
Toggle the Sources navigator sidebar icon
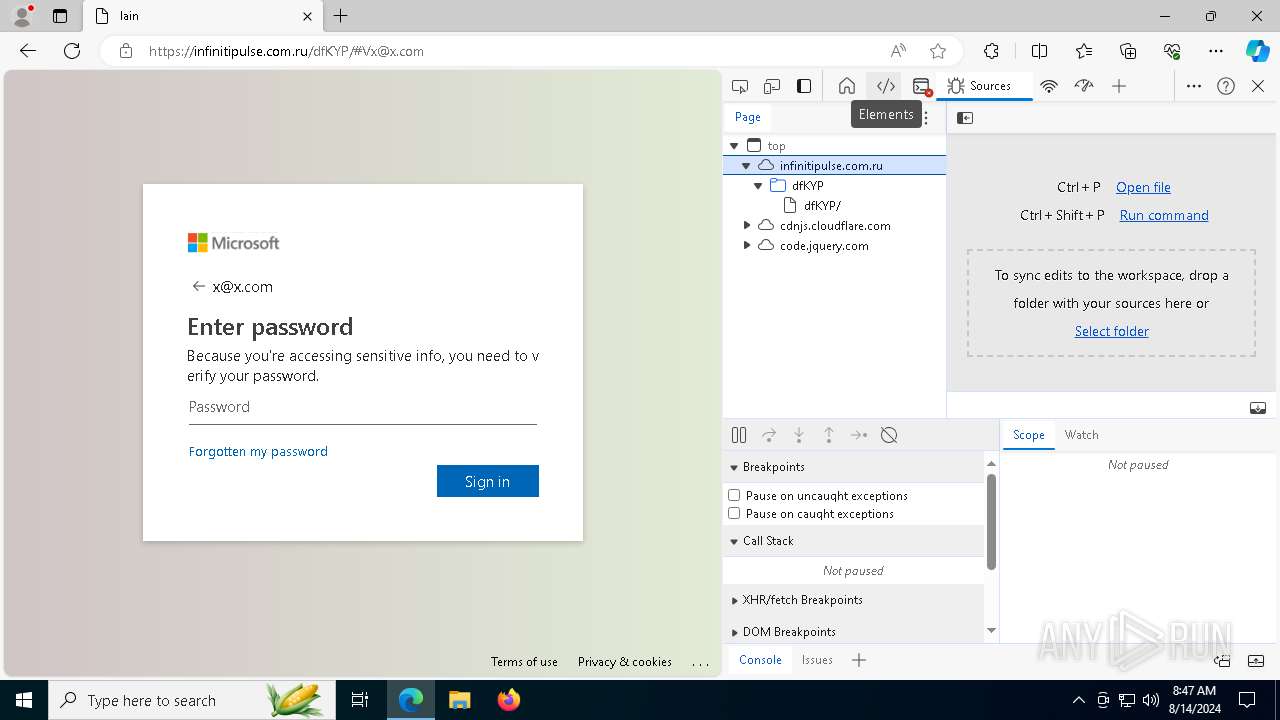965,118
